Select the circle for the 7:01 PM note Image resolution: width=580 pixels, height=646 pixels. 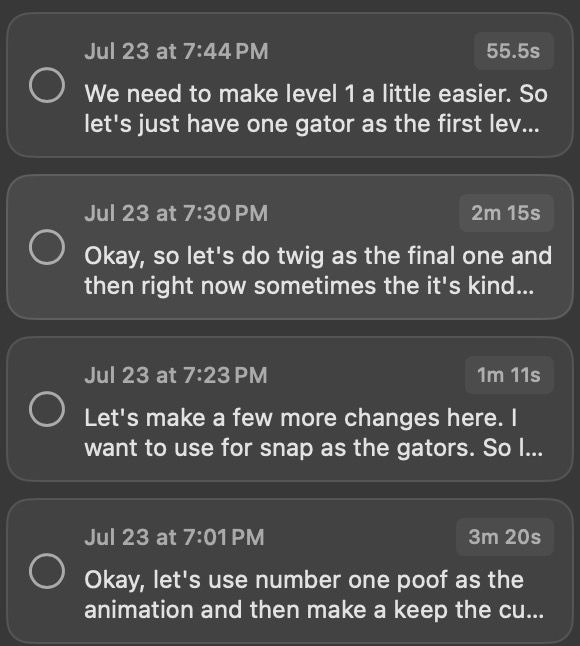[47, 571]
